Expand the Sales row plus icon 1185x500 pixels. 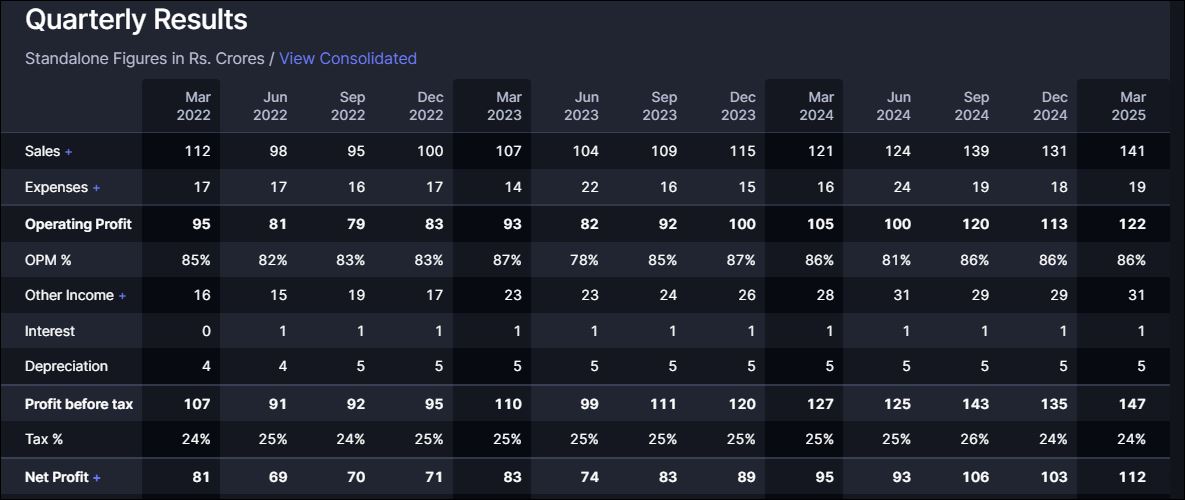(x=68, y=152)
